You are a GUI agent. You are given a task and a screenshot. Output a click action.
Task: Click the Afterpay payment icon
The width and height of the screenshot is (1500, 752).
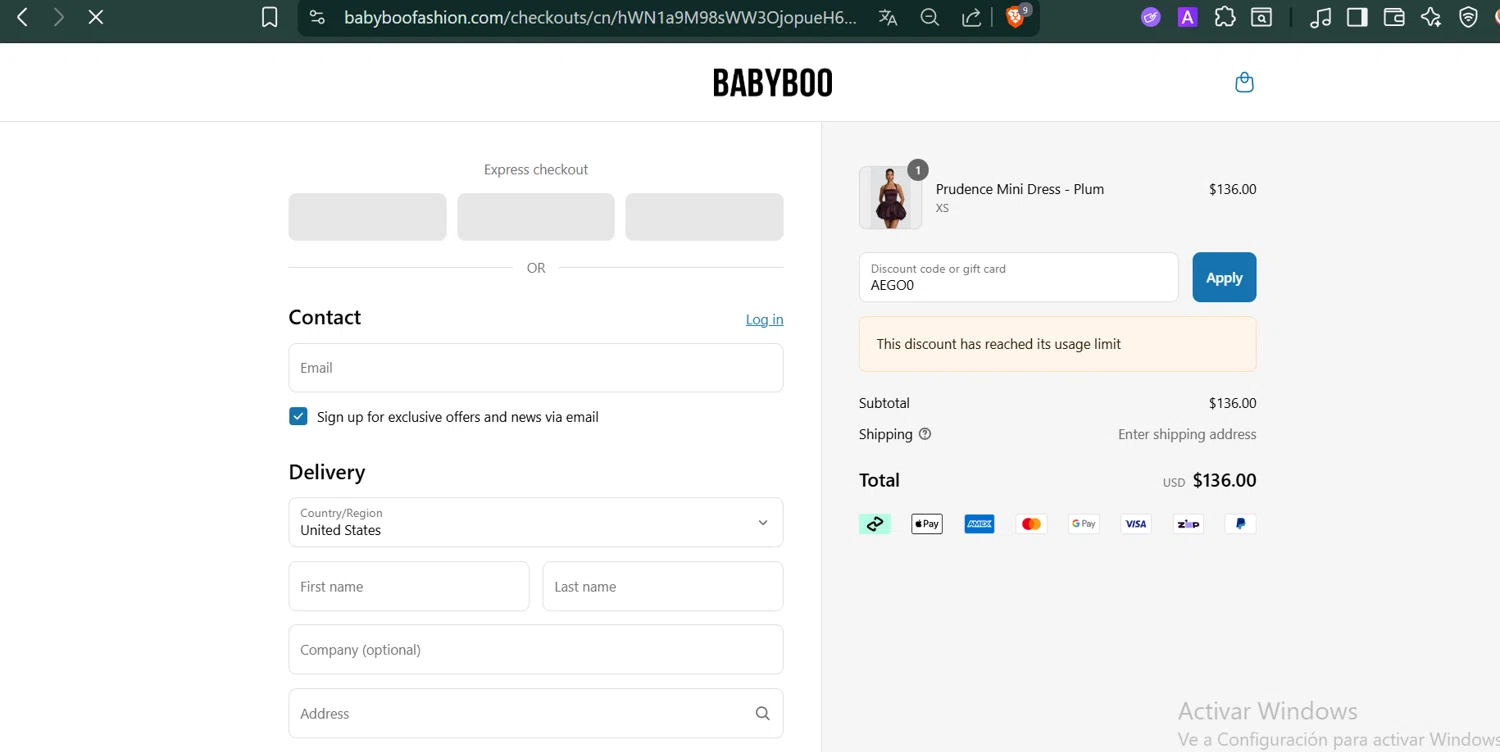coord(875,524)
